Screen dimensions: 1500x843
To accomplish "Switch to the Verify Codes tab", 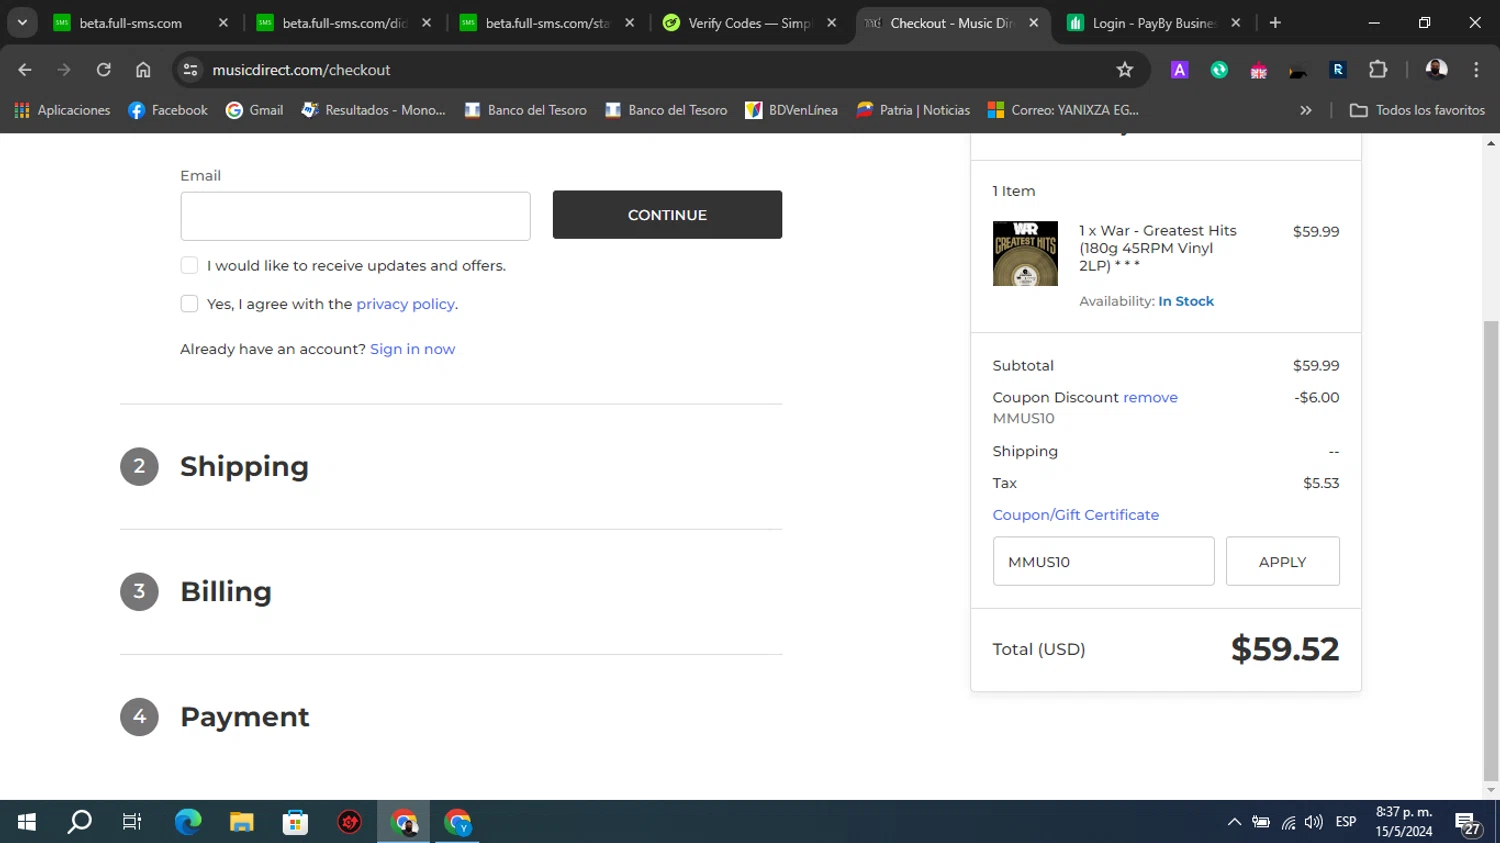I will pos(751,23).
